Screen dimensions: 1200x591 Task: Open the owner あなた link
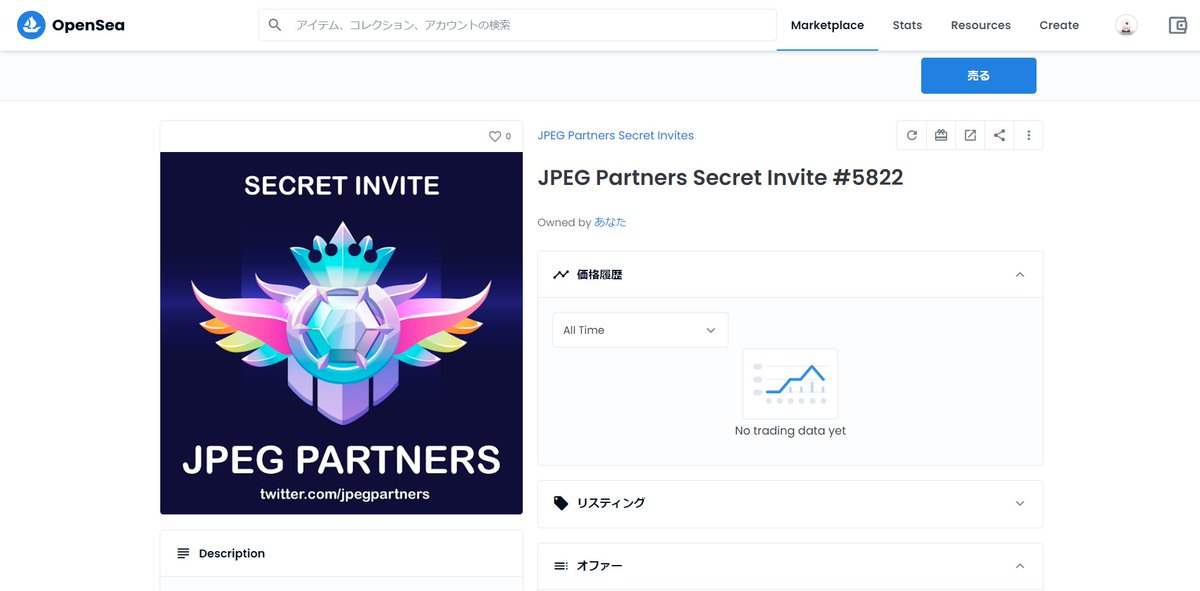[610, 222]
